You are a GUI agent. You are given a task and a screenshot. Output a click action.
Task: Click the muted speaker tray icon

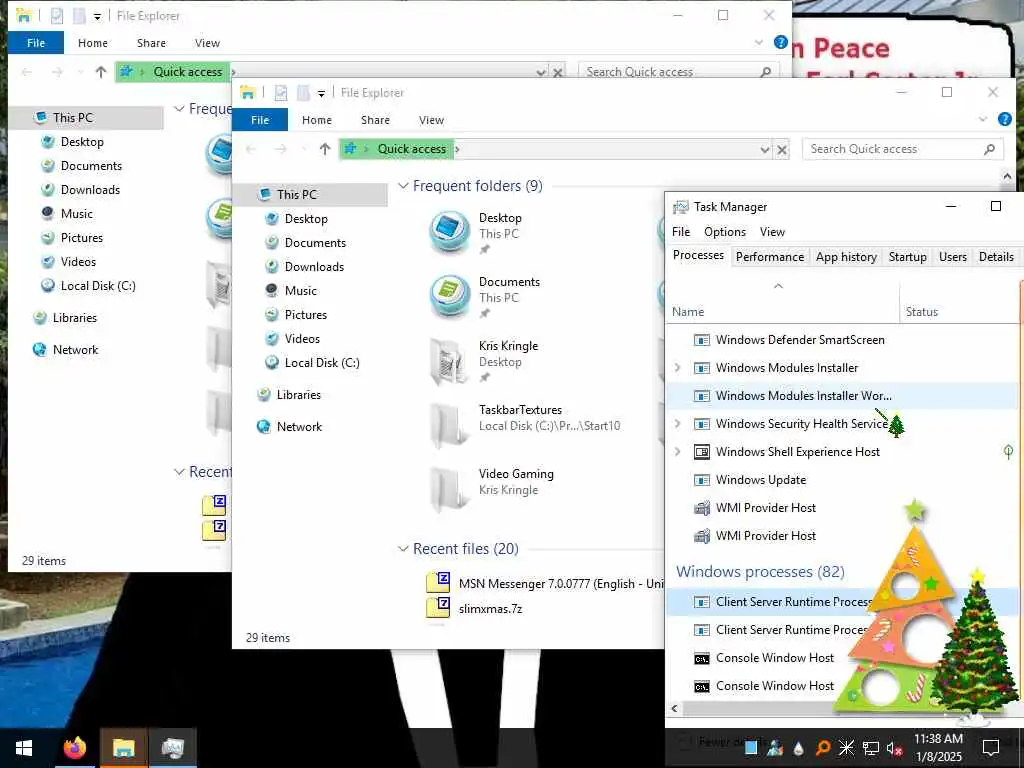[894, 748]
